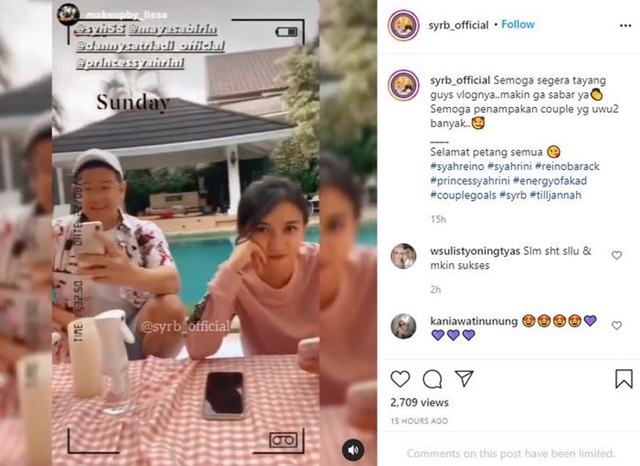
Task: Open comments with the speech bubble icon
Action: coord(432,379)
